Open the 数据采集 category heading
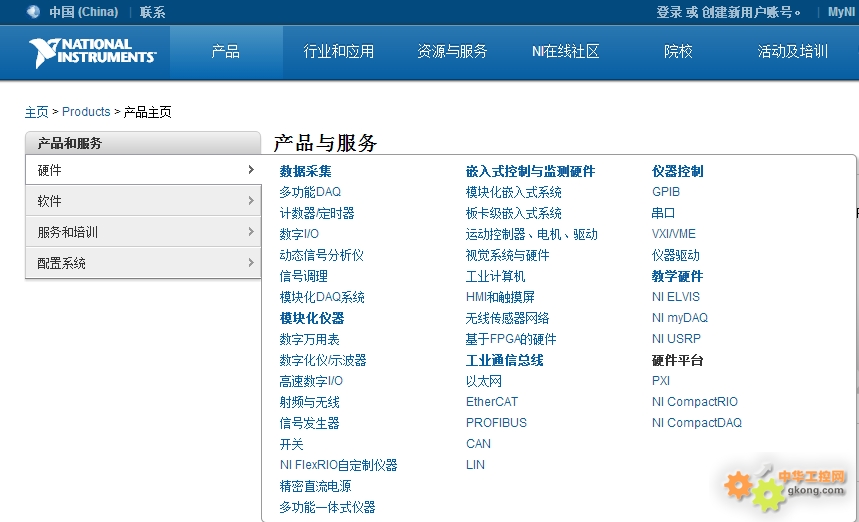The image size is (859, 522). (x=305, y=171)
